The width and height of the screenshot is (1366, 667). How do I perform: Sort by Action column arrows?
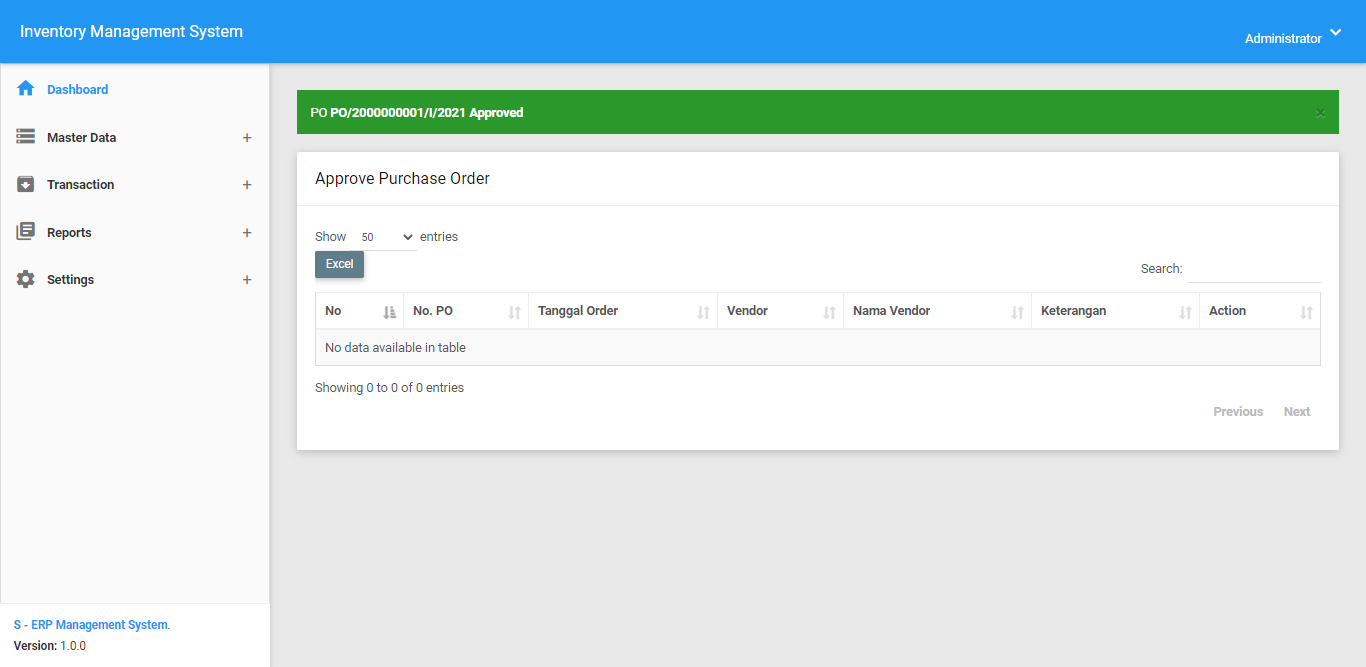[x=1306, y=312]
